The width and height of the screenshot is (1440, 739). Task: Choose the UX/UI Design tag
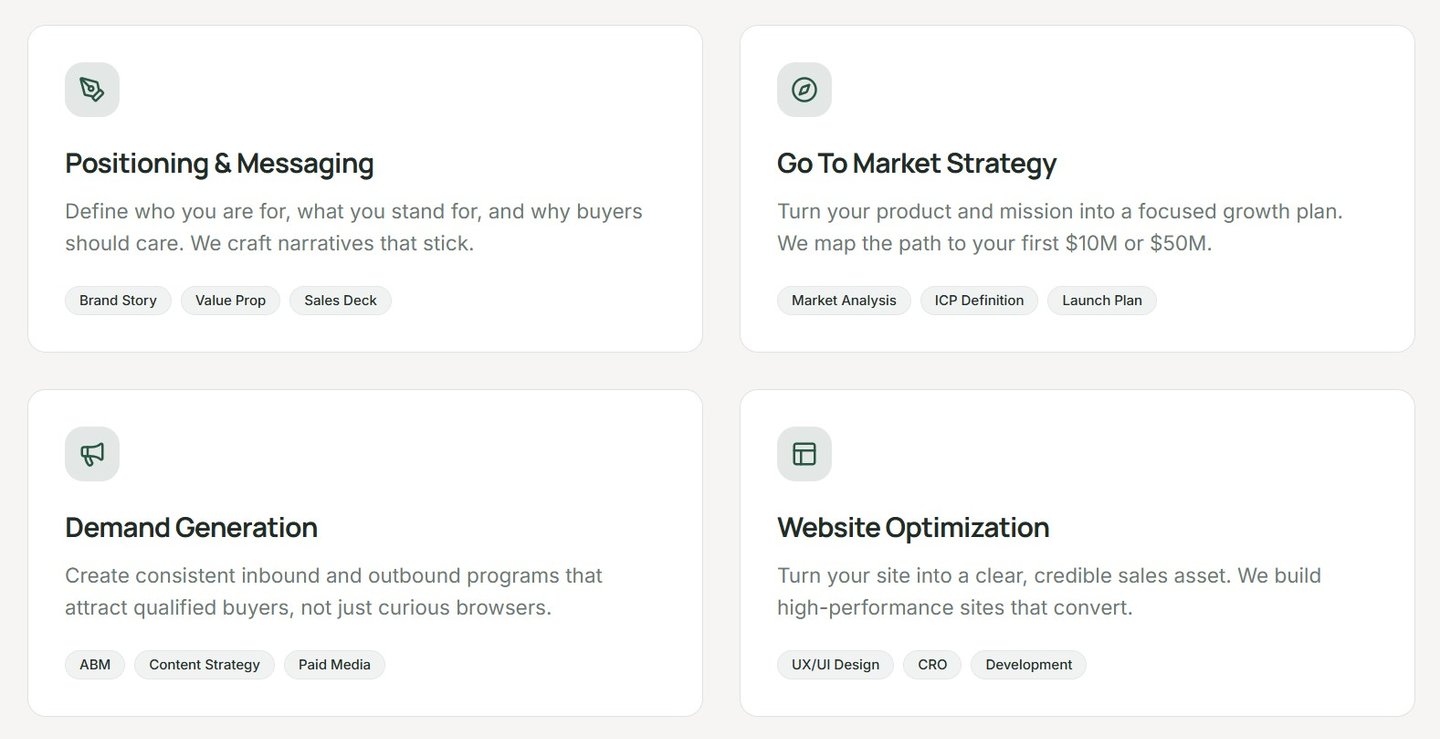click(835, 665)
